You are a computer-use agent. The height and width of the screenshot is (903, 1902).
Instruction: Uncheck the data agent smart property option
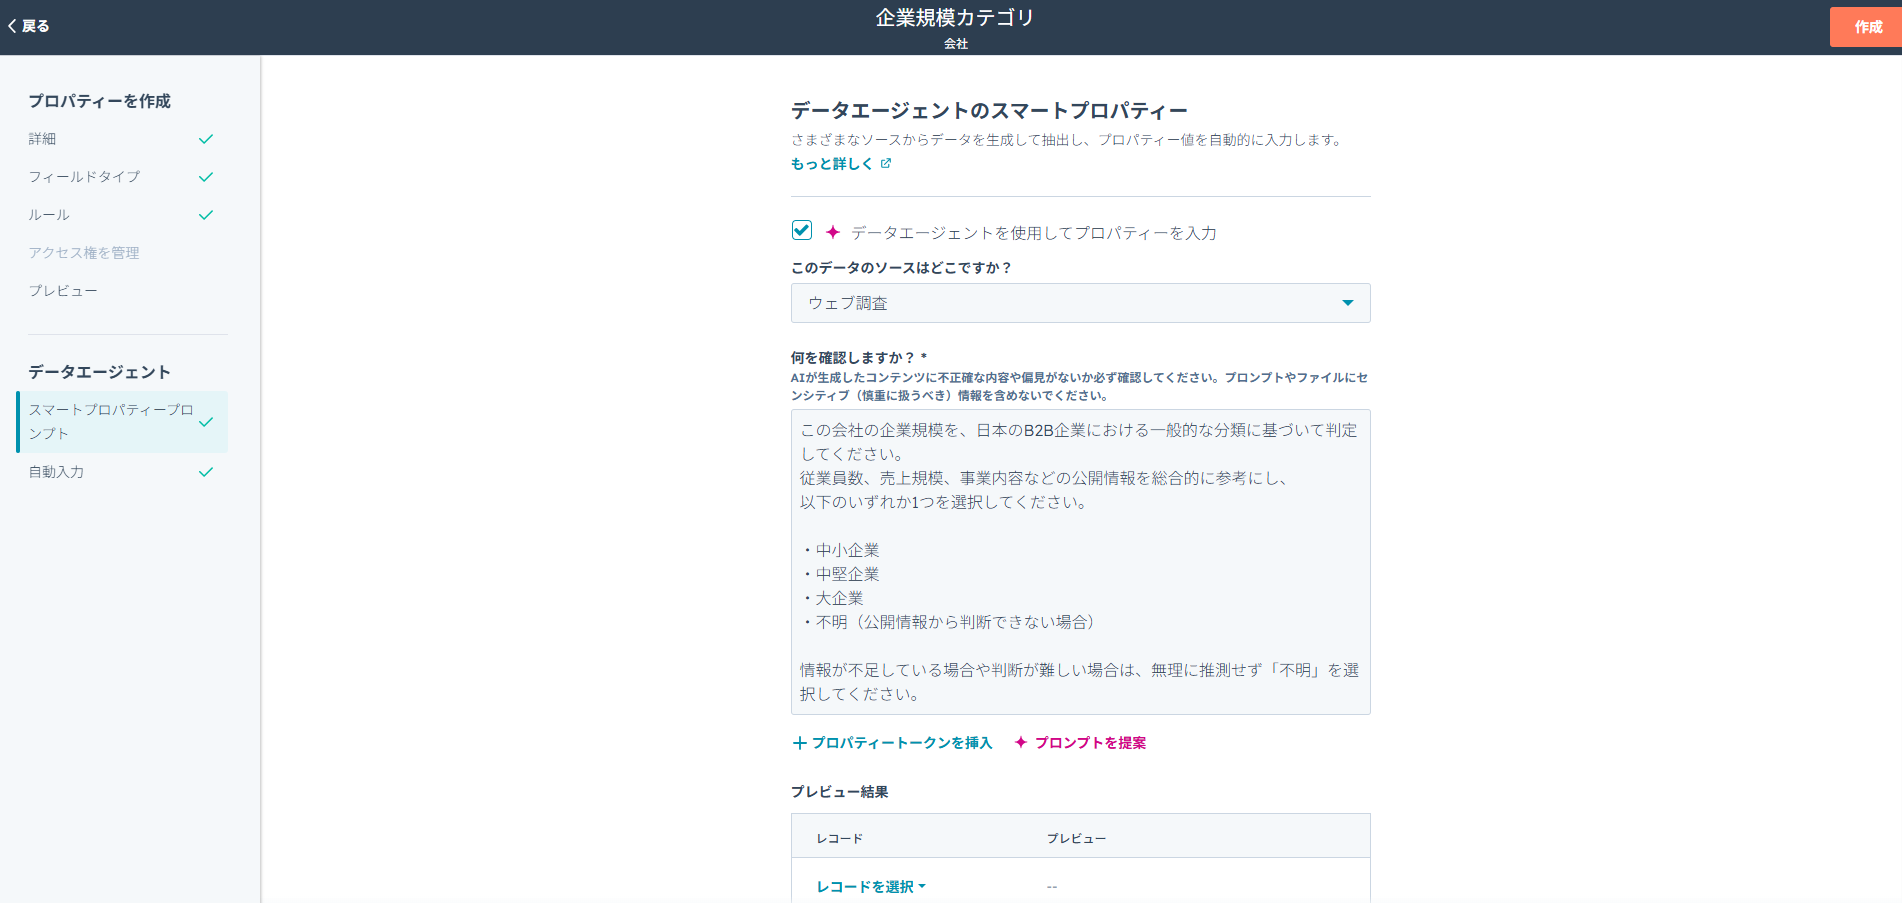(x=801, y=229)
